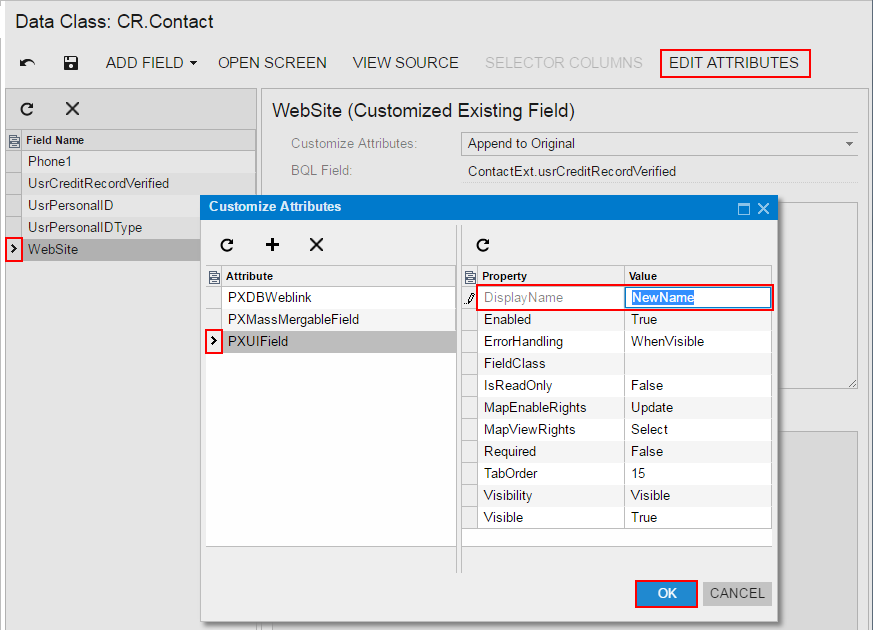Click the WebSite row arrow indicator
This screenshot has height=630, width=873.
(13, 249)
